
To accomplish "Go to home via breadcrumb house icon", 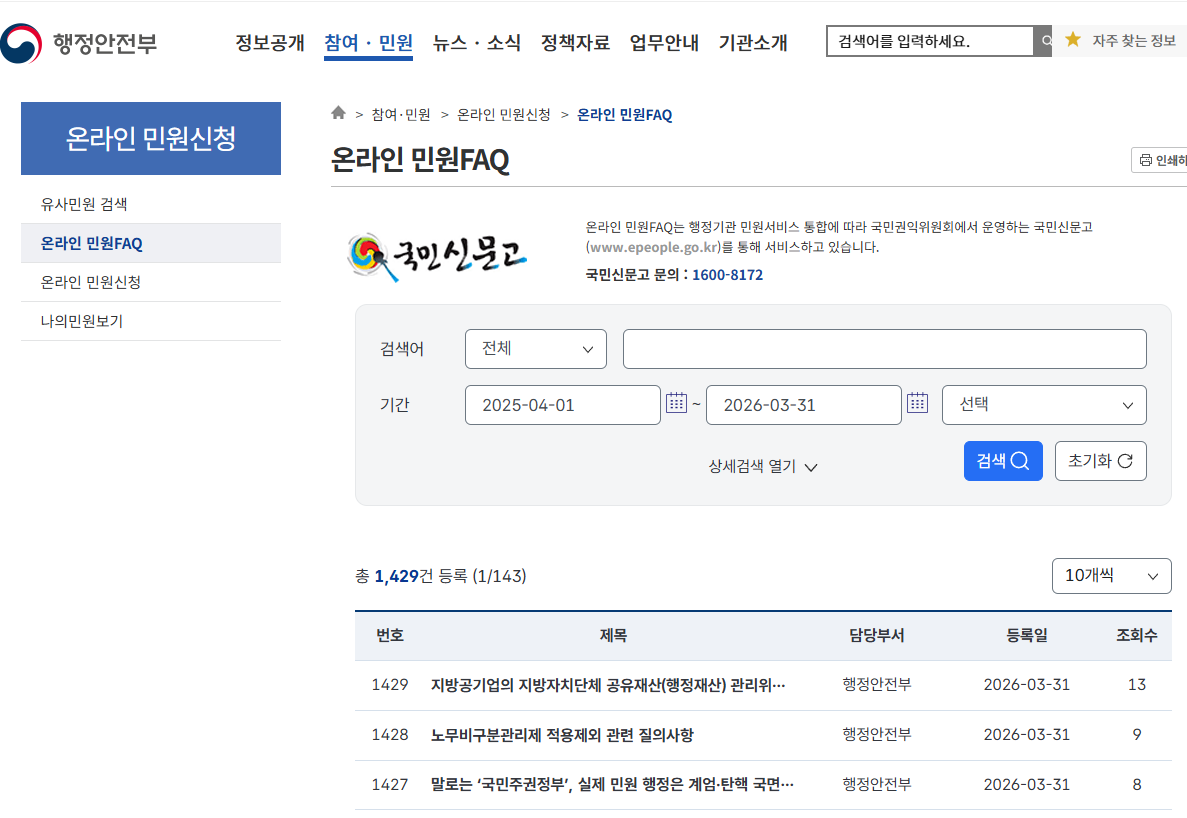I will [x=338, y=113].
